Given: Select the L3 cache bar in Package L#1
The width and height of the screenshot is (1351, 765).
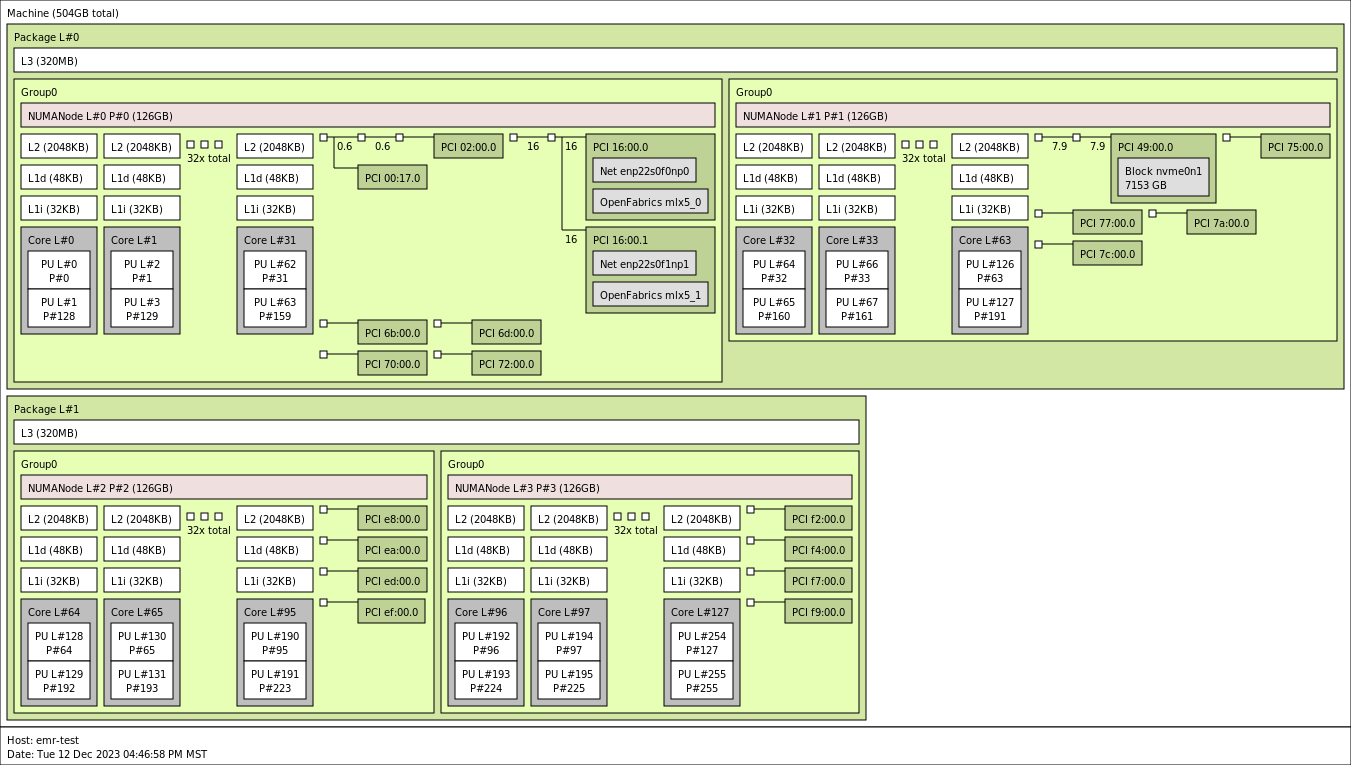Looking at the screenshot, I should click(436, 433).
